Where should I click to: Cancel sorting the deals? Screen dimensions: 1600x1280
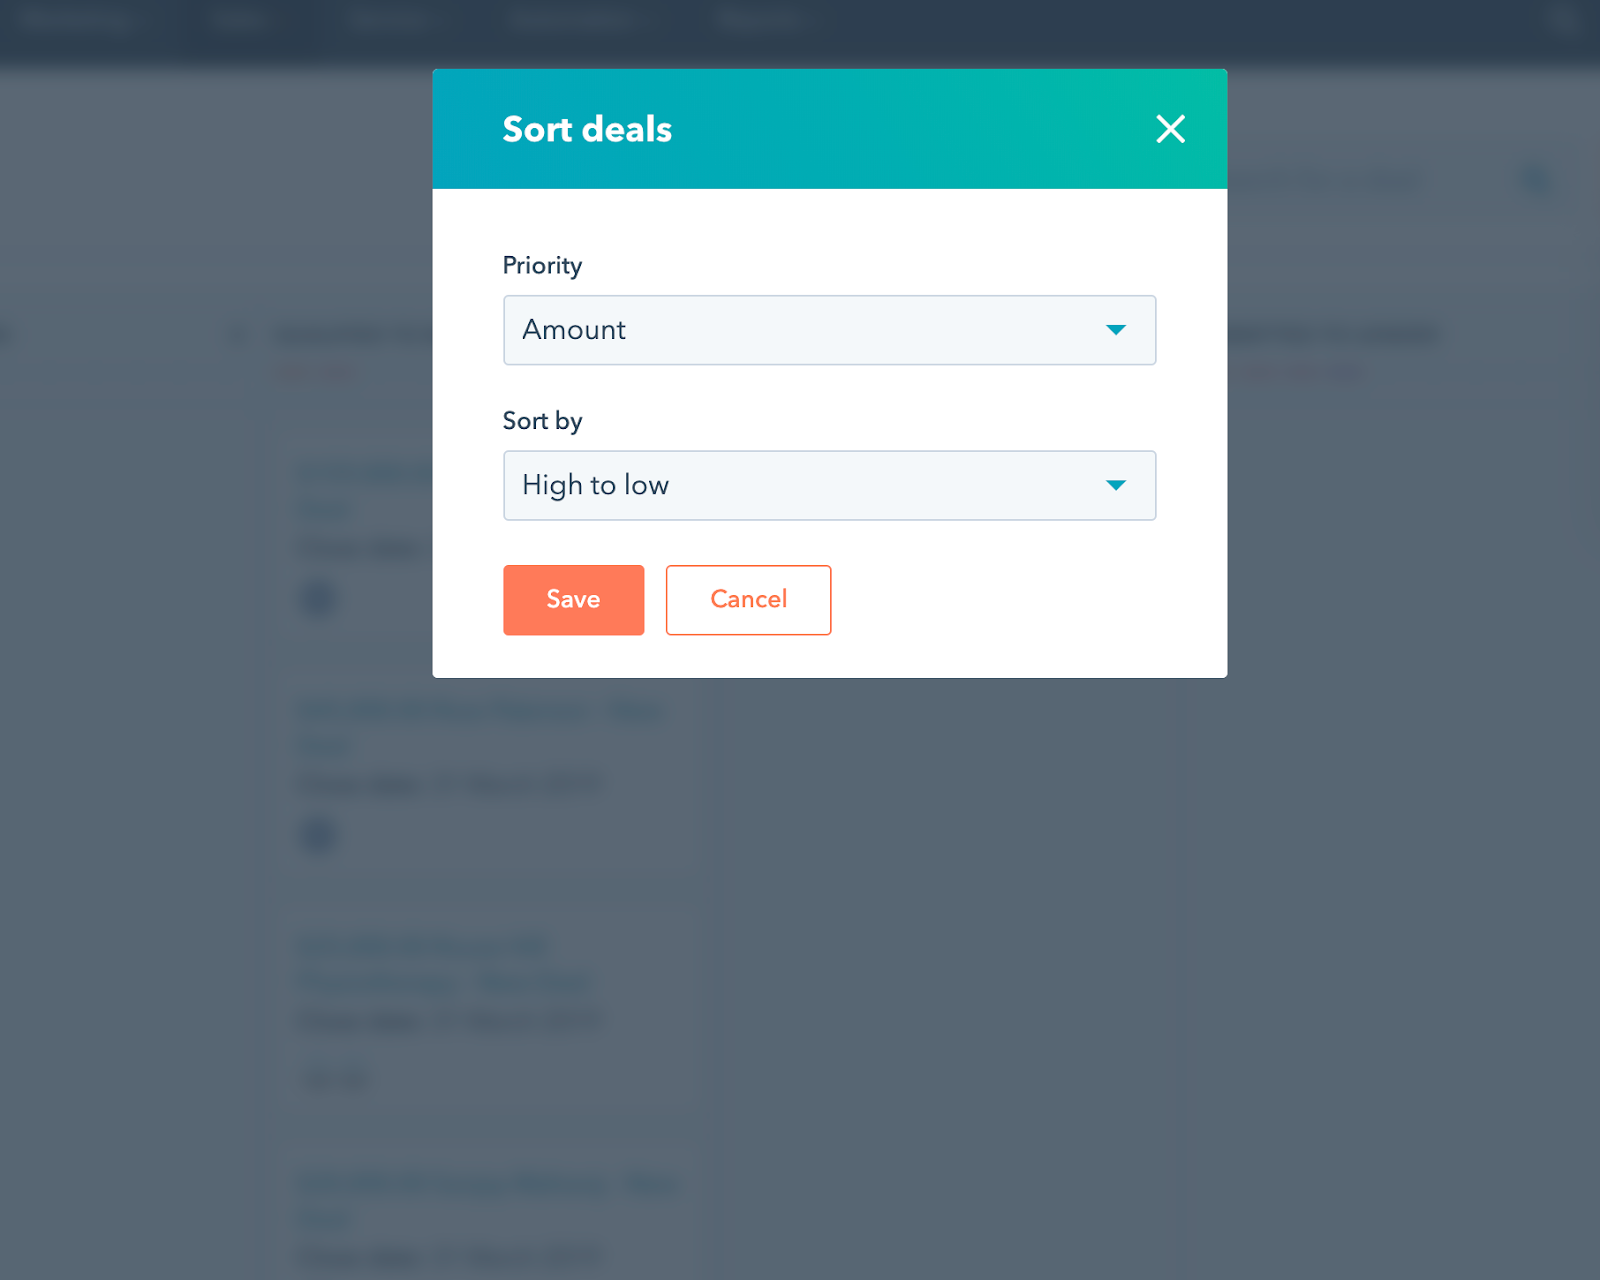[x=748, y=600]
